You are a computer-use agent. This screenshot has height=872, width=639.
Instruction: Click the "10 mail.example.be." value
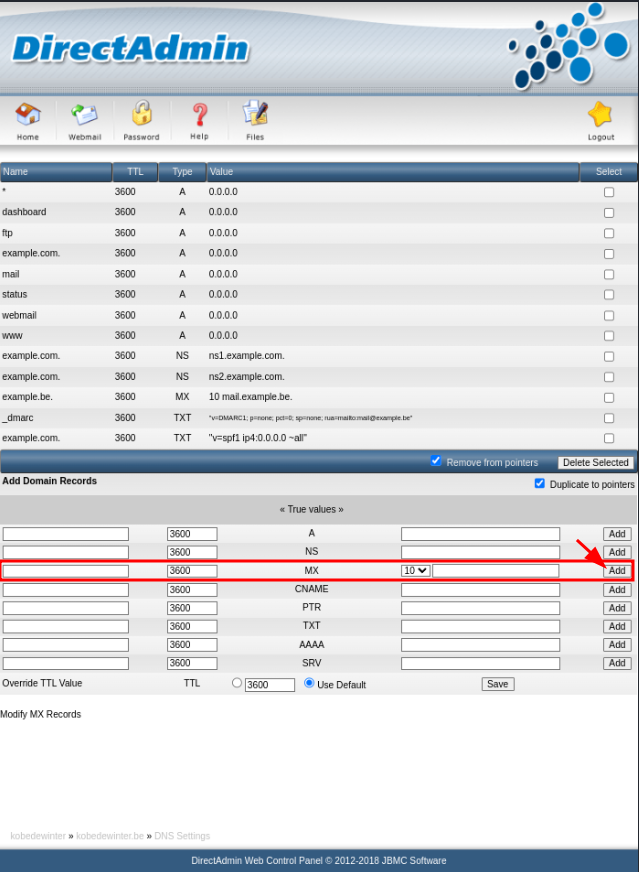[250, 397]
